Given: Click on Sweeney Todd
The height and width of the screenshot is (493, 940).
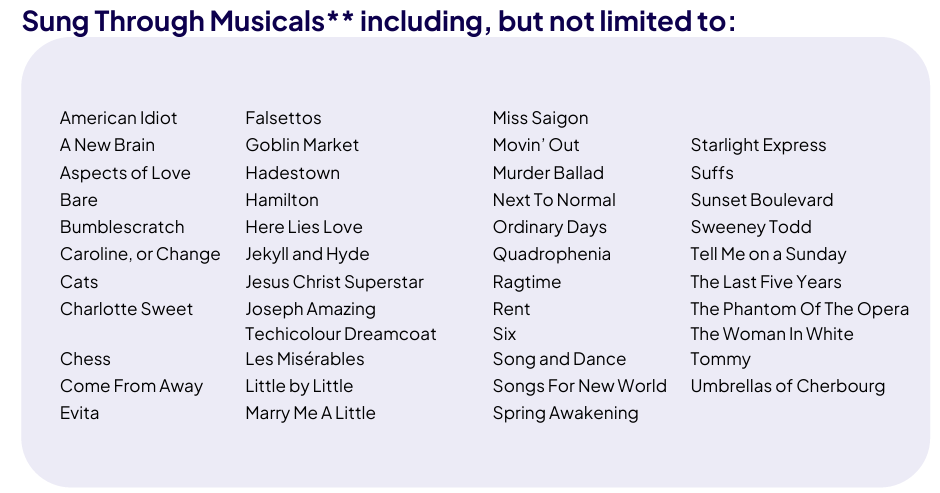Looking at the screenshot, I should [751, 227].
